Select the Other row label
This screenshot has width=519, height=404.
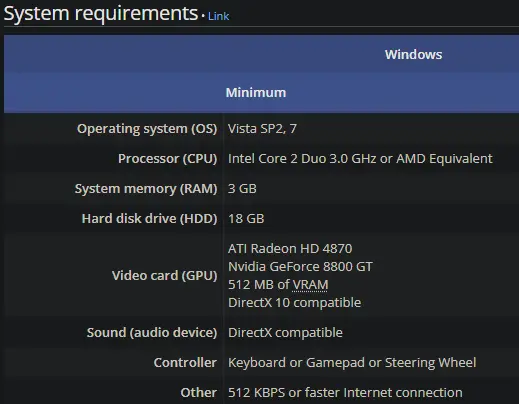(199, 393)
